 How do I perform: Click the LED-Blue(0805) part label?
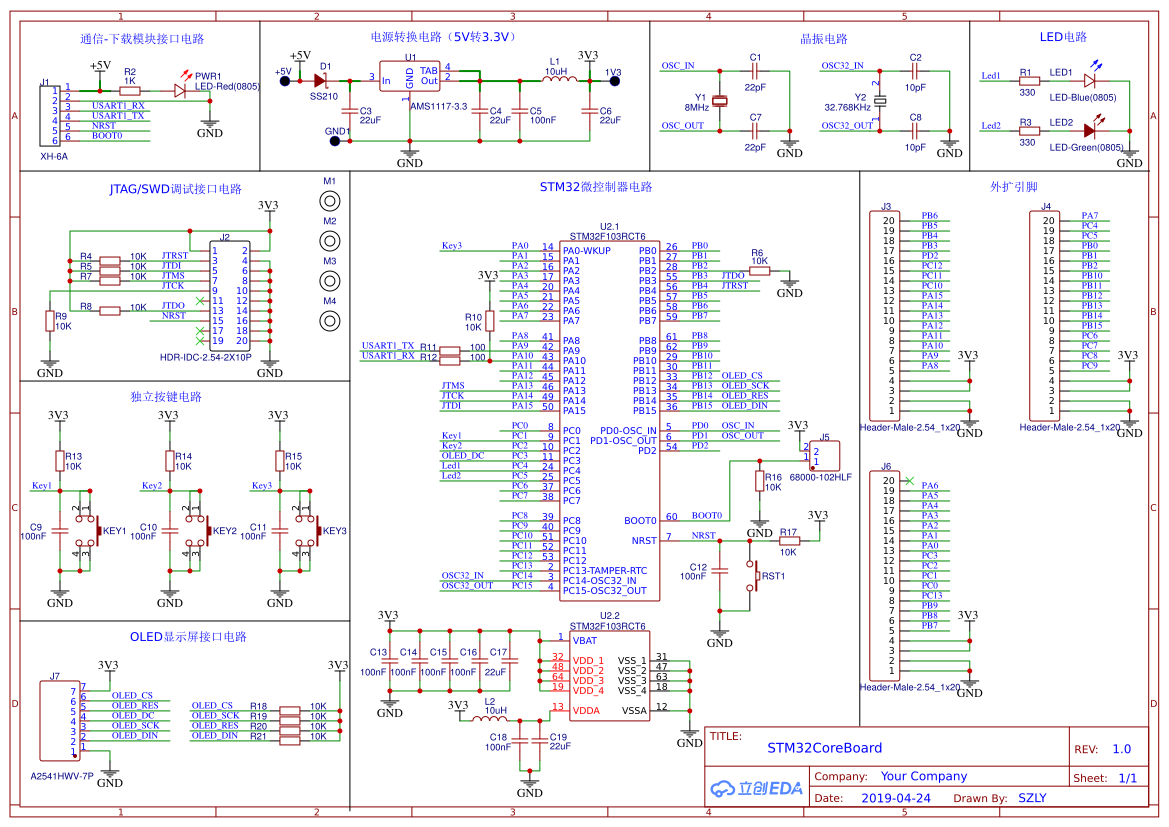[x=1083, y=97]
